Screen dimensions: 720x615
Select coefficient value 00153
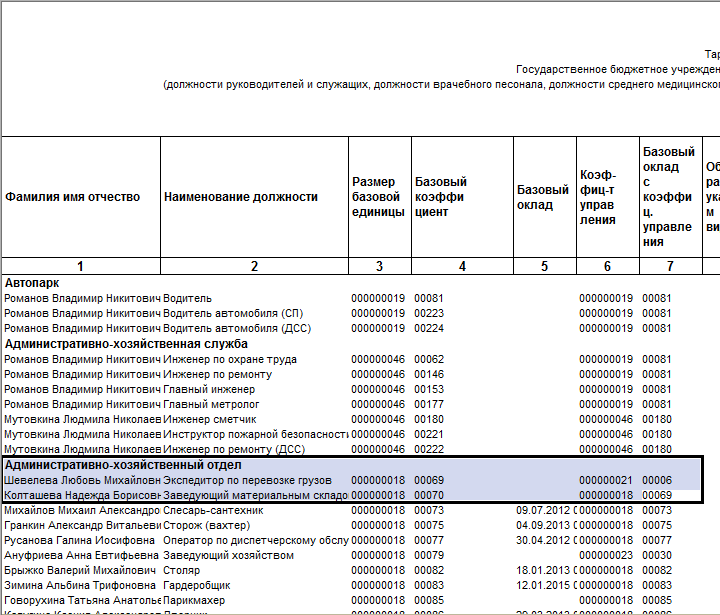(429, 389)
